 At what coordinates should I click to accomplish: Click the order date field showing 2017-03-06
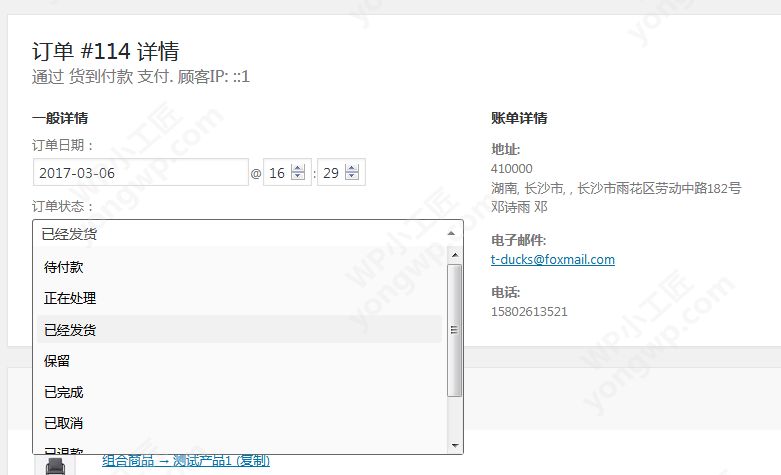tap(140, 173)
